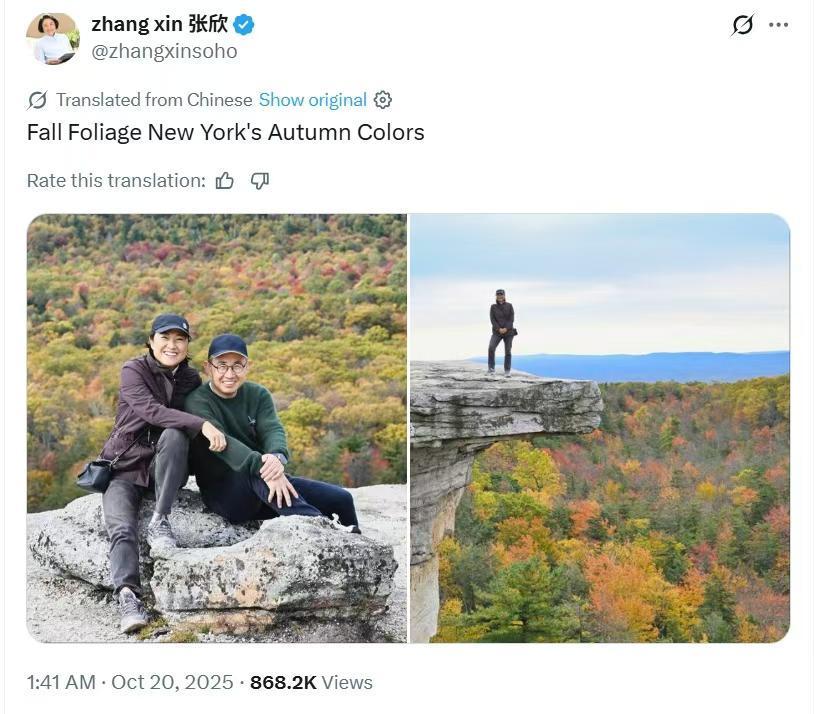The image size is (836, 714).
Task: Open translation settings gear icon
Action: pyautogui.click(x=383, y=100)
